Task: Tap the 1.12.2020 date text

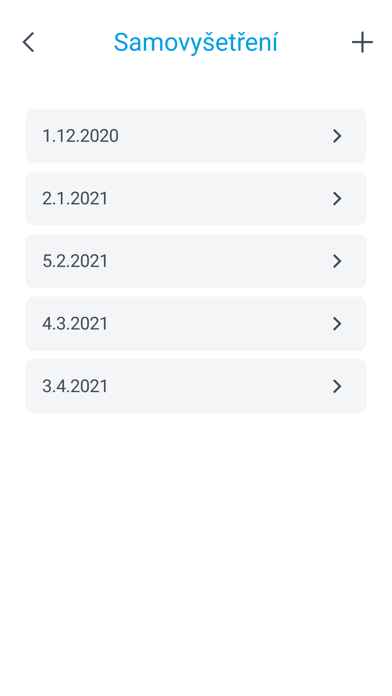Action: [80, 136]
